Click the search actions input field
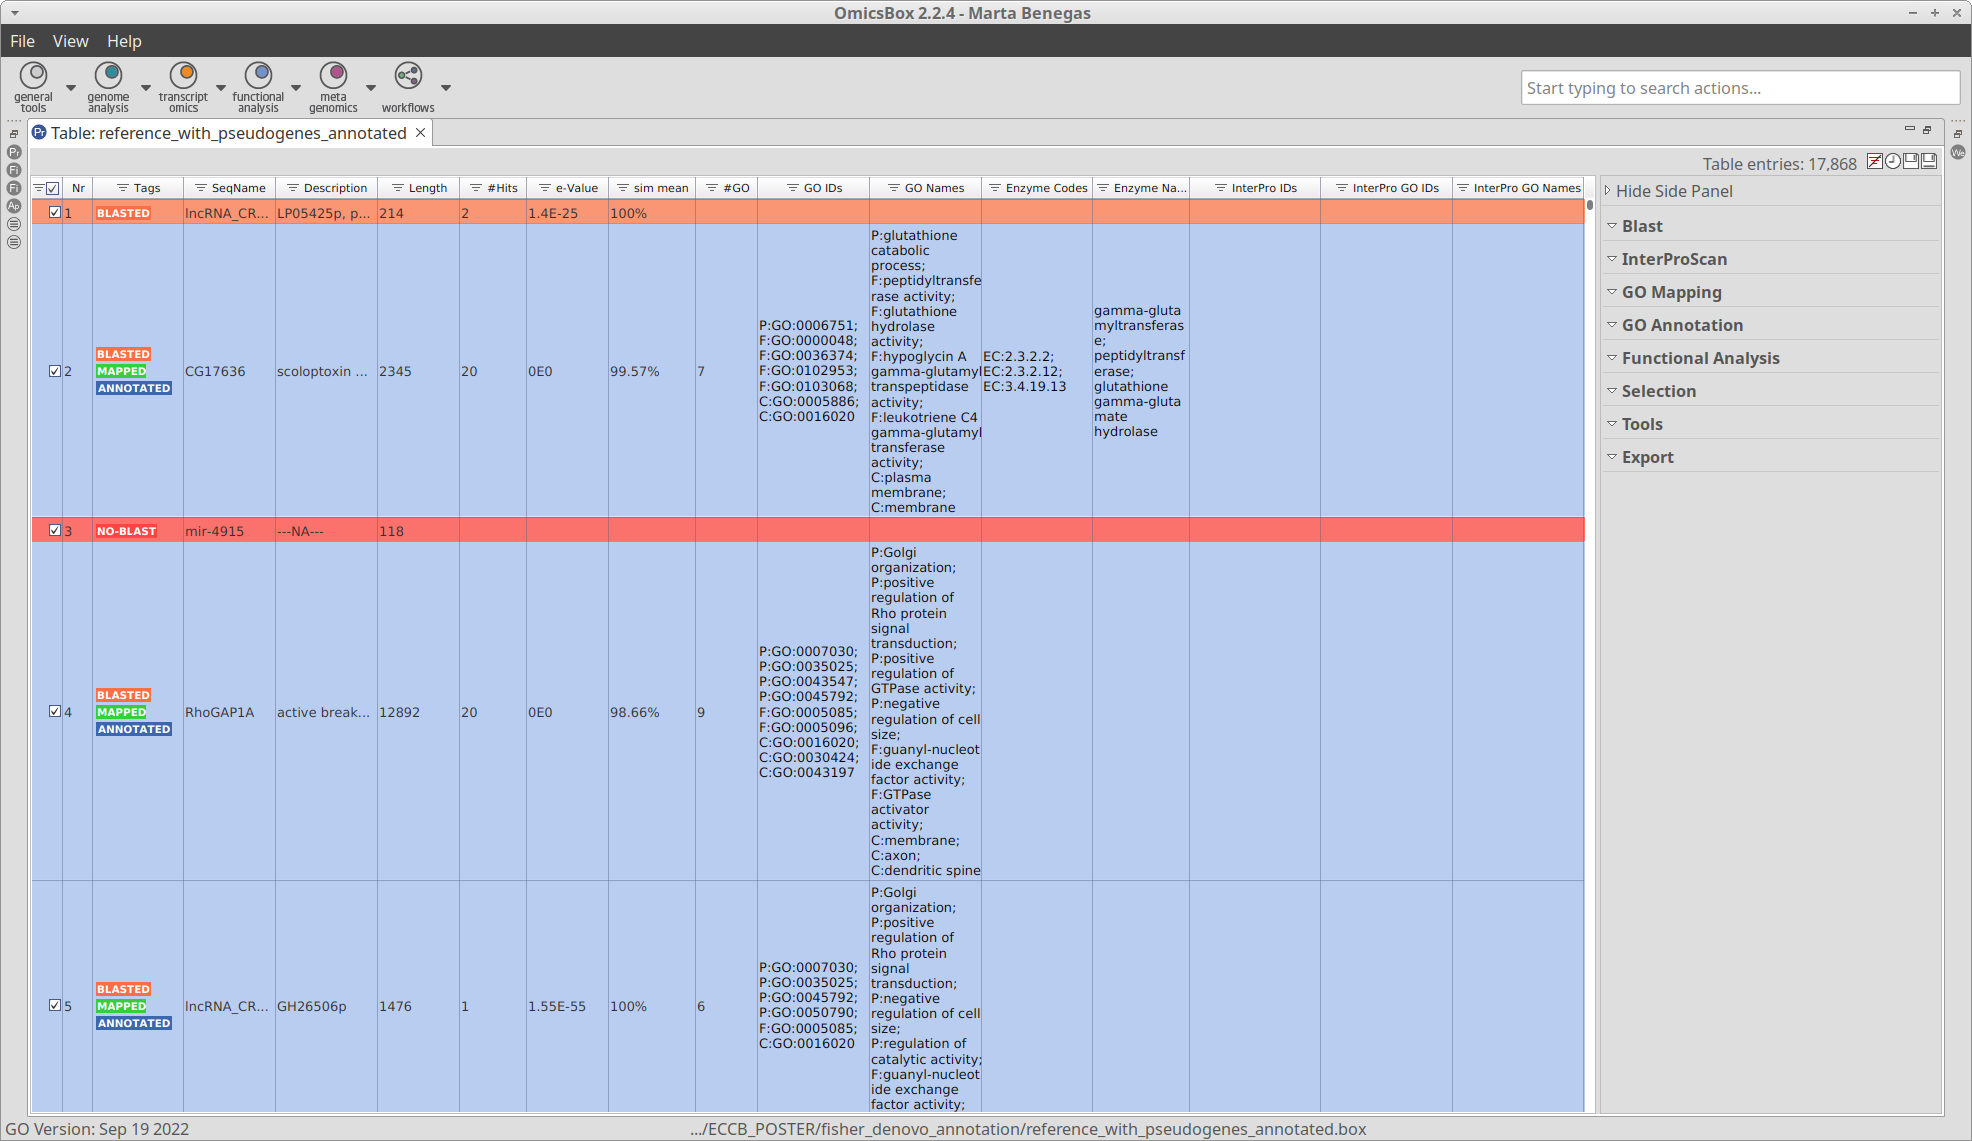 (1739, 88)
